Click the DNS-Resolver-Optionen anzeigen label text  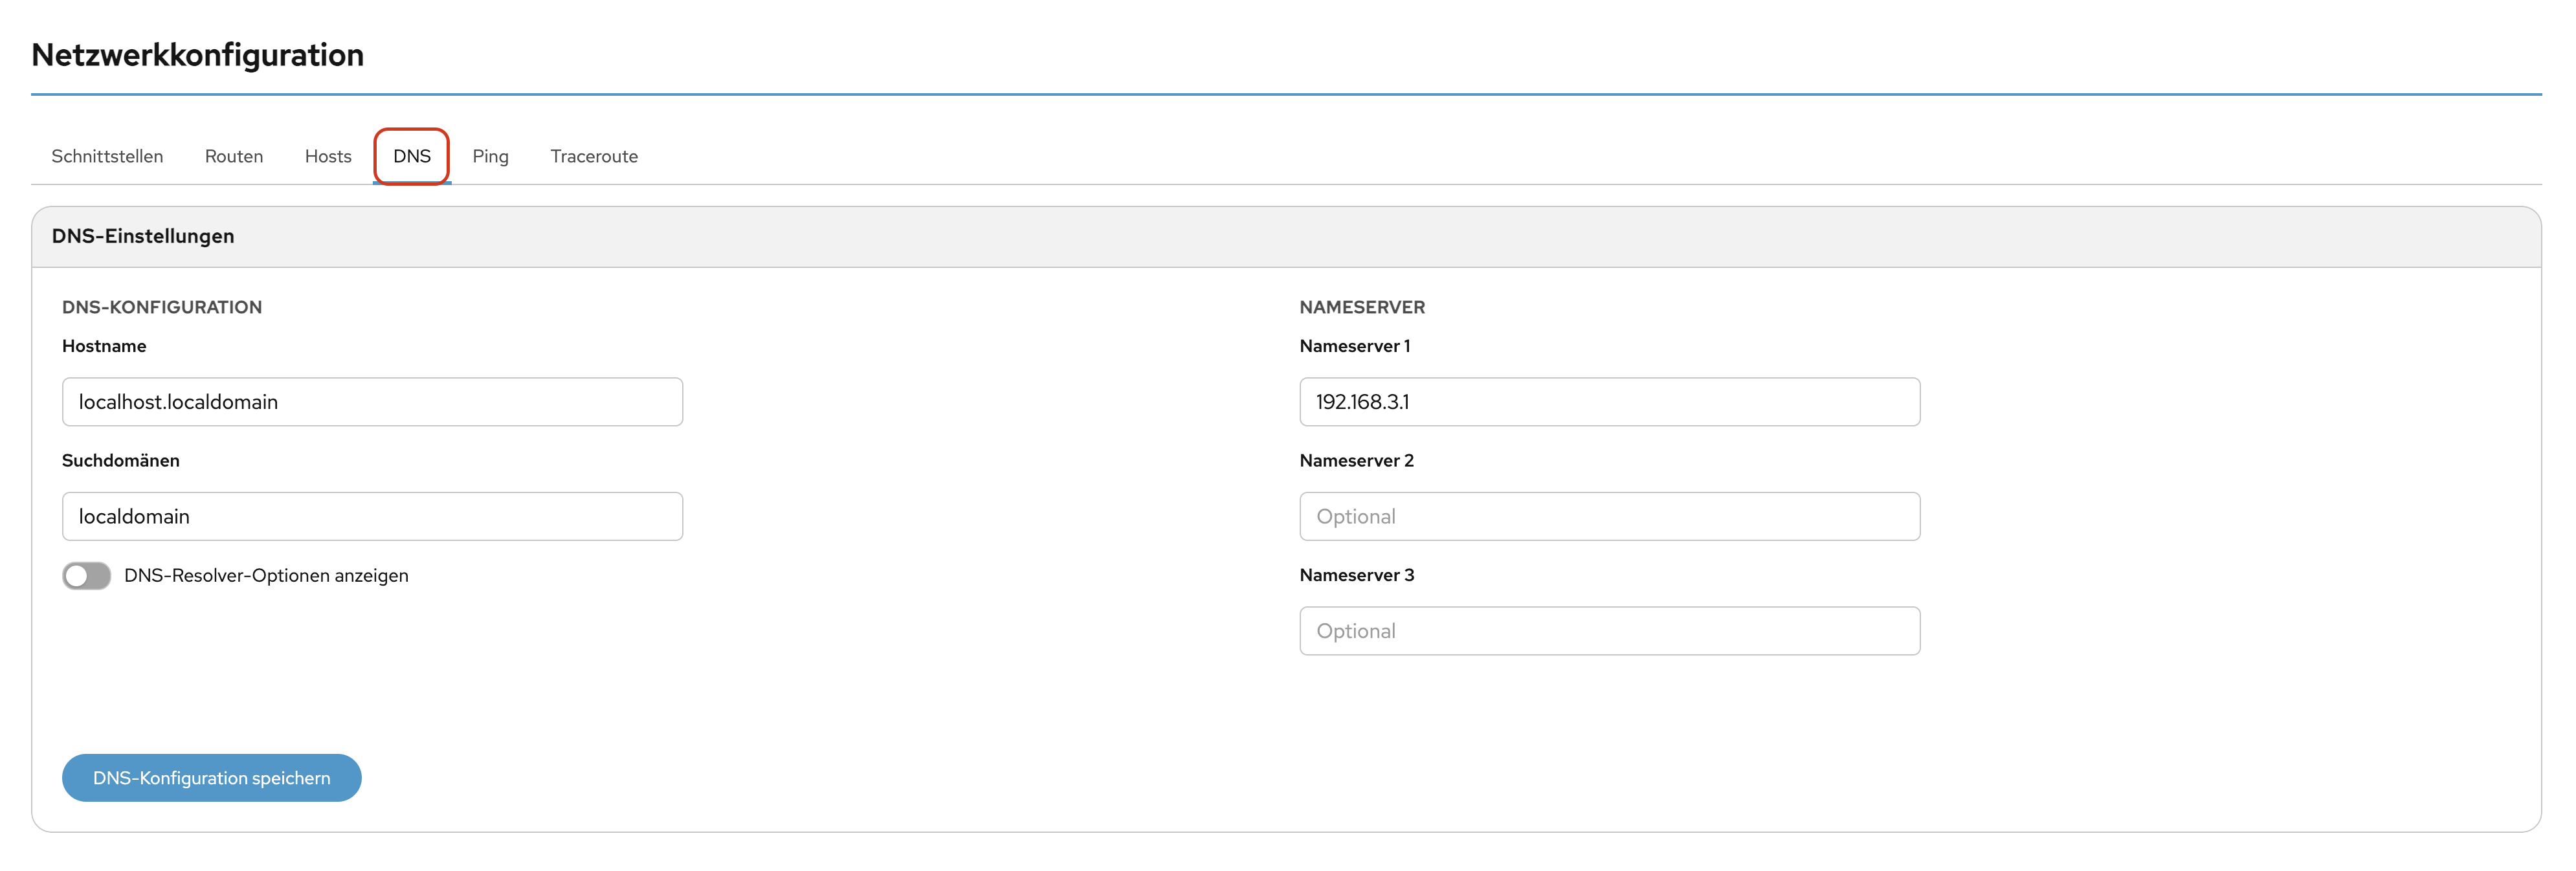[266, 576]
